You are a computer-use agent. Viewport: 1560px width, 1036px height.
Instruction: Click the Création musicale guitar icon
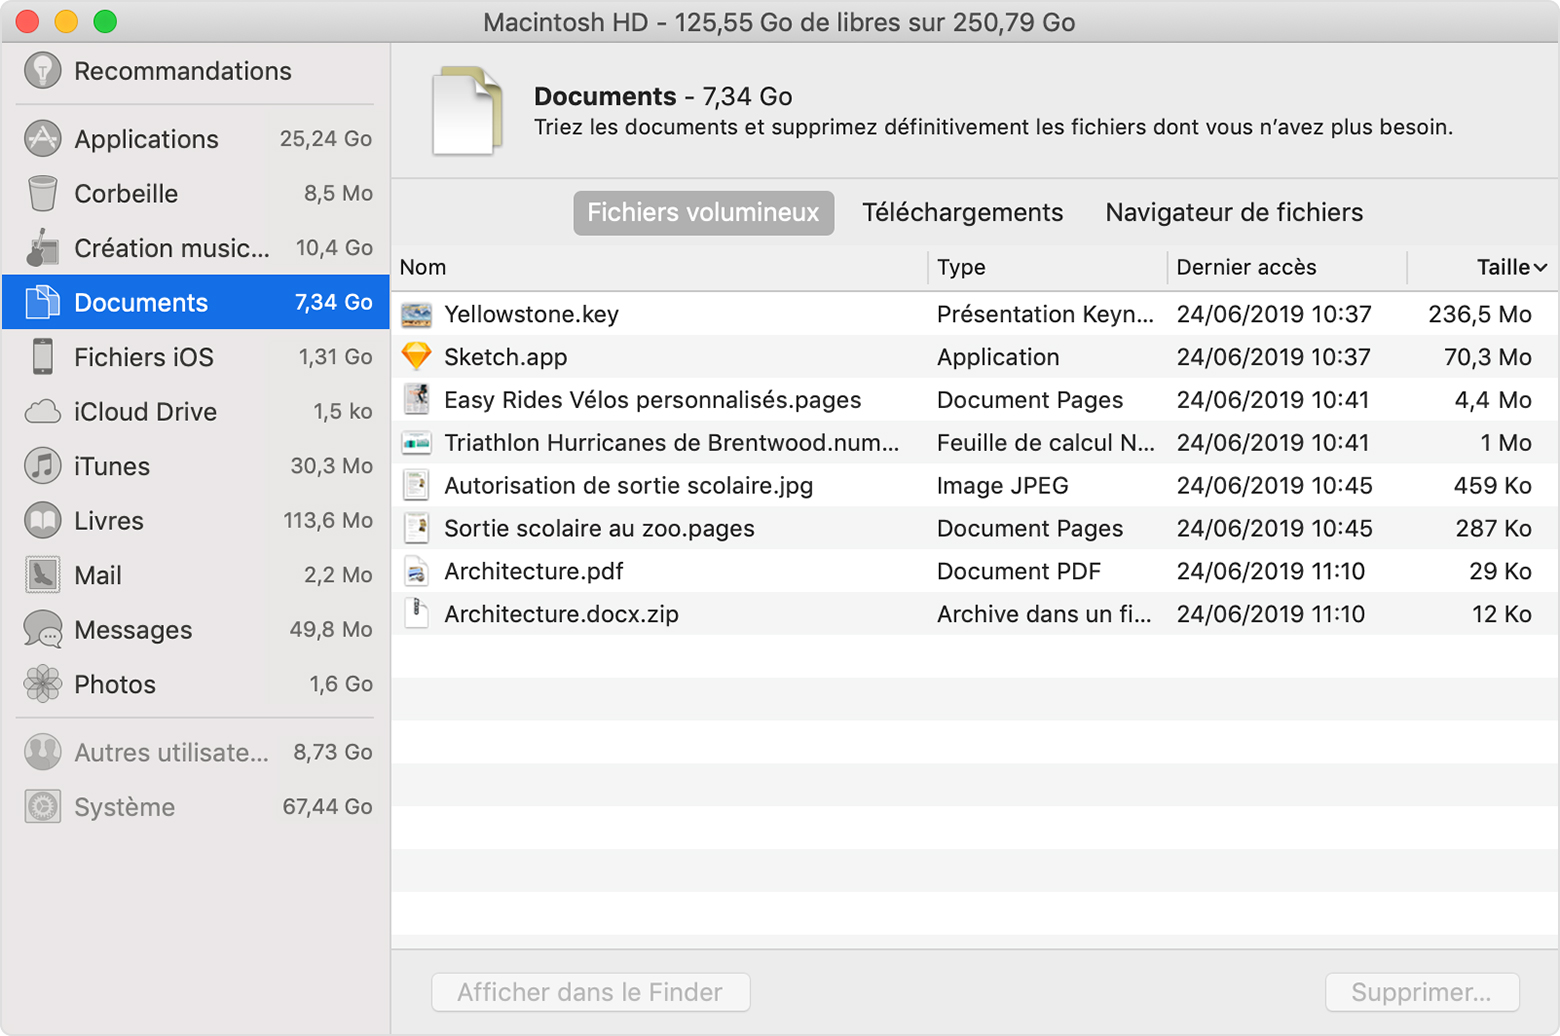click(42, 248)
